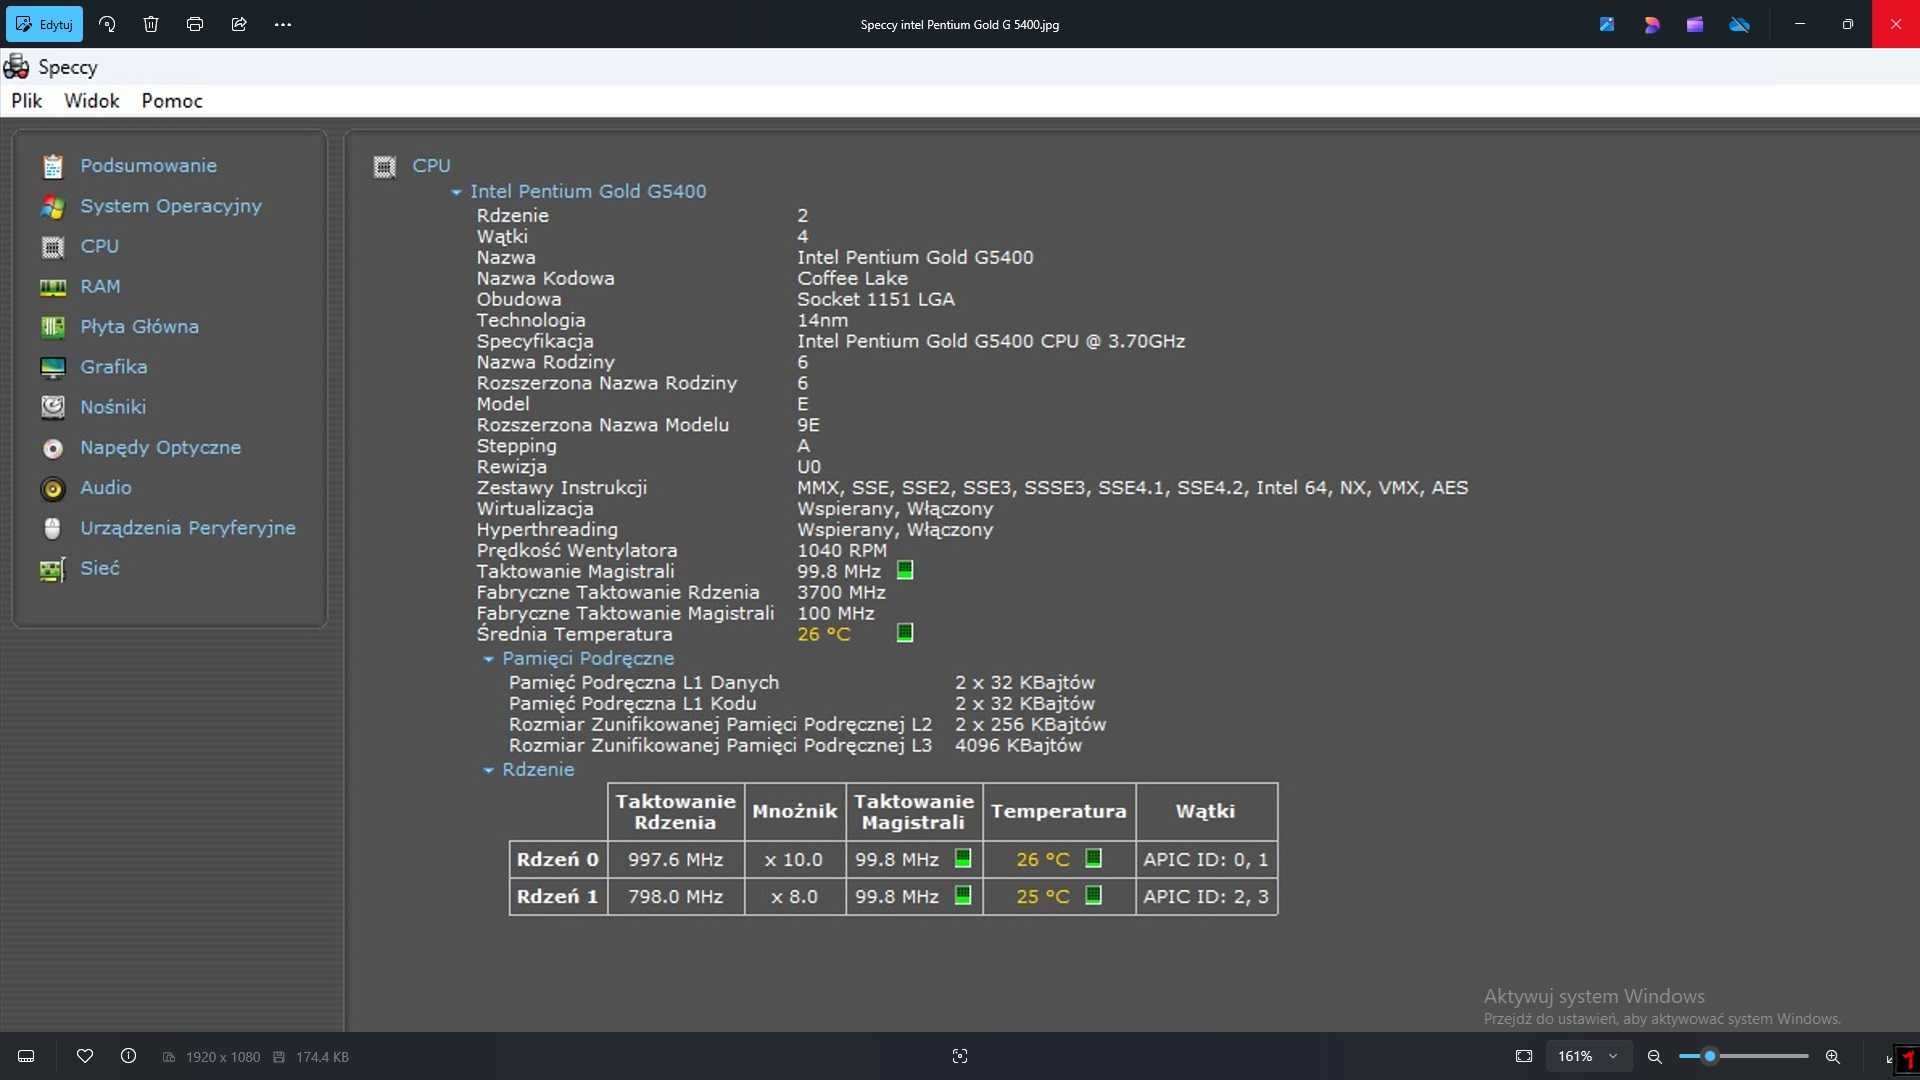Click the Coffee Lake code name value

point(852,279)
